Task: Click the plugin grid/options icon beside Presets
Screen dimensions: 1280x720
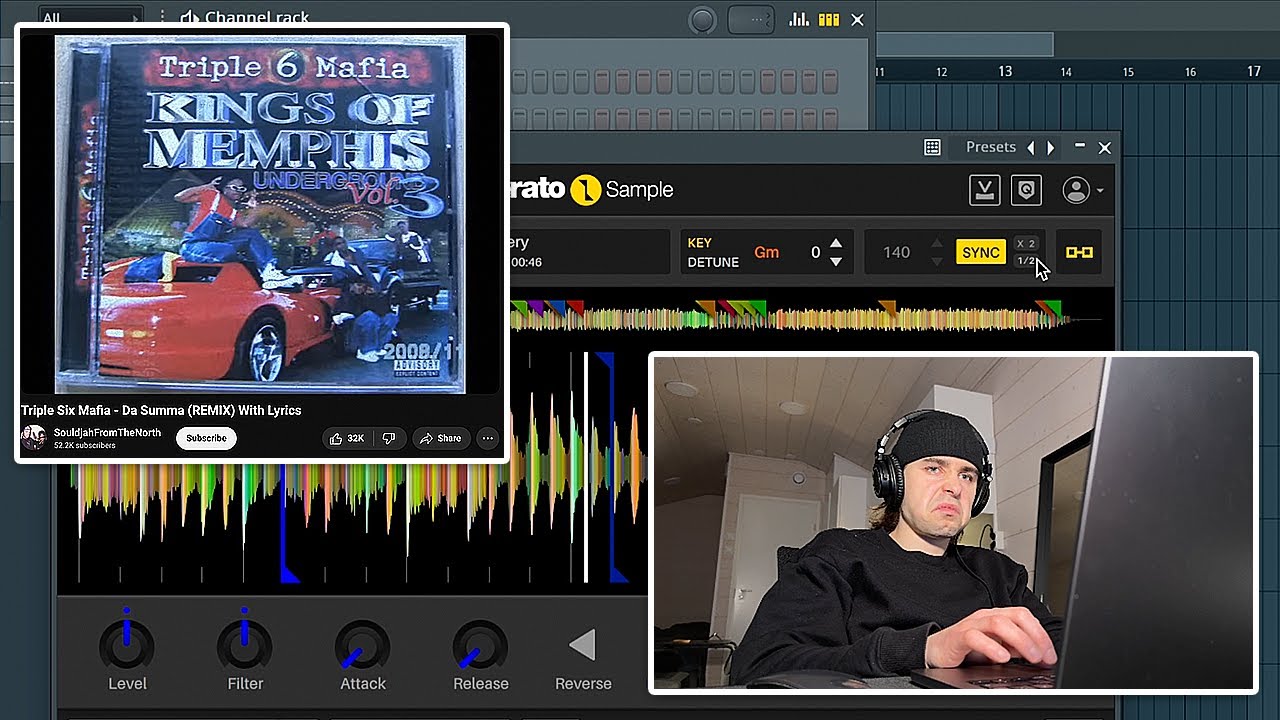Action: click(932, 147)
